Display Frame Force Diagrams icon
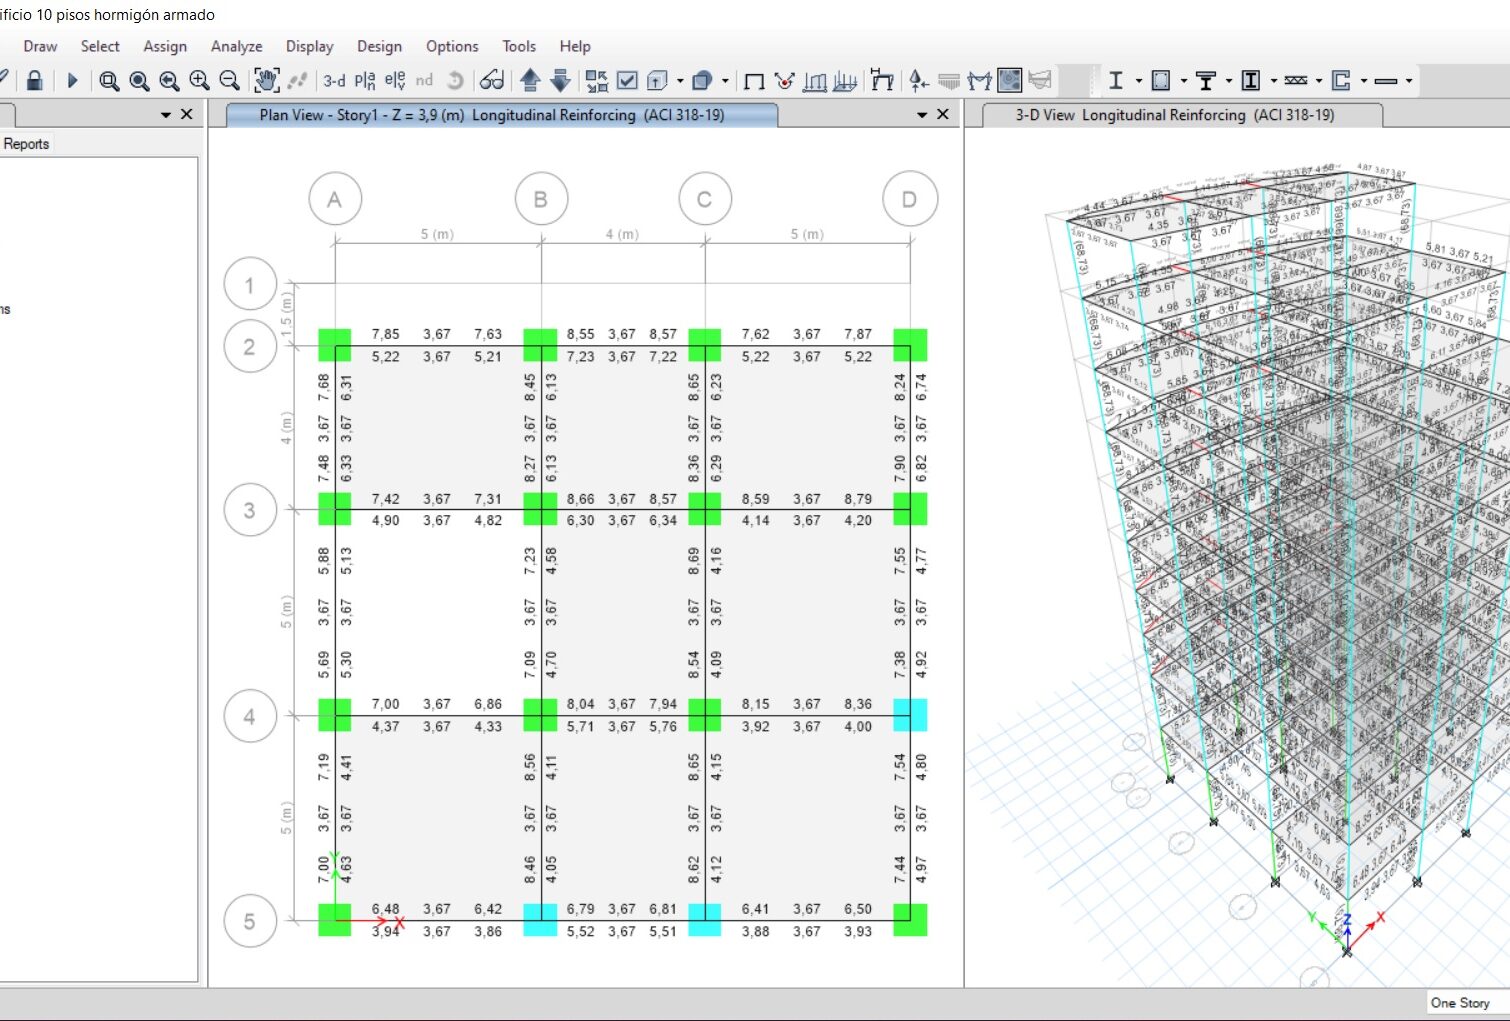This screenshot has width=1510, height=1021. pyautogui.click(x=979, y=80)
